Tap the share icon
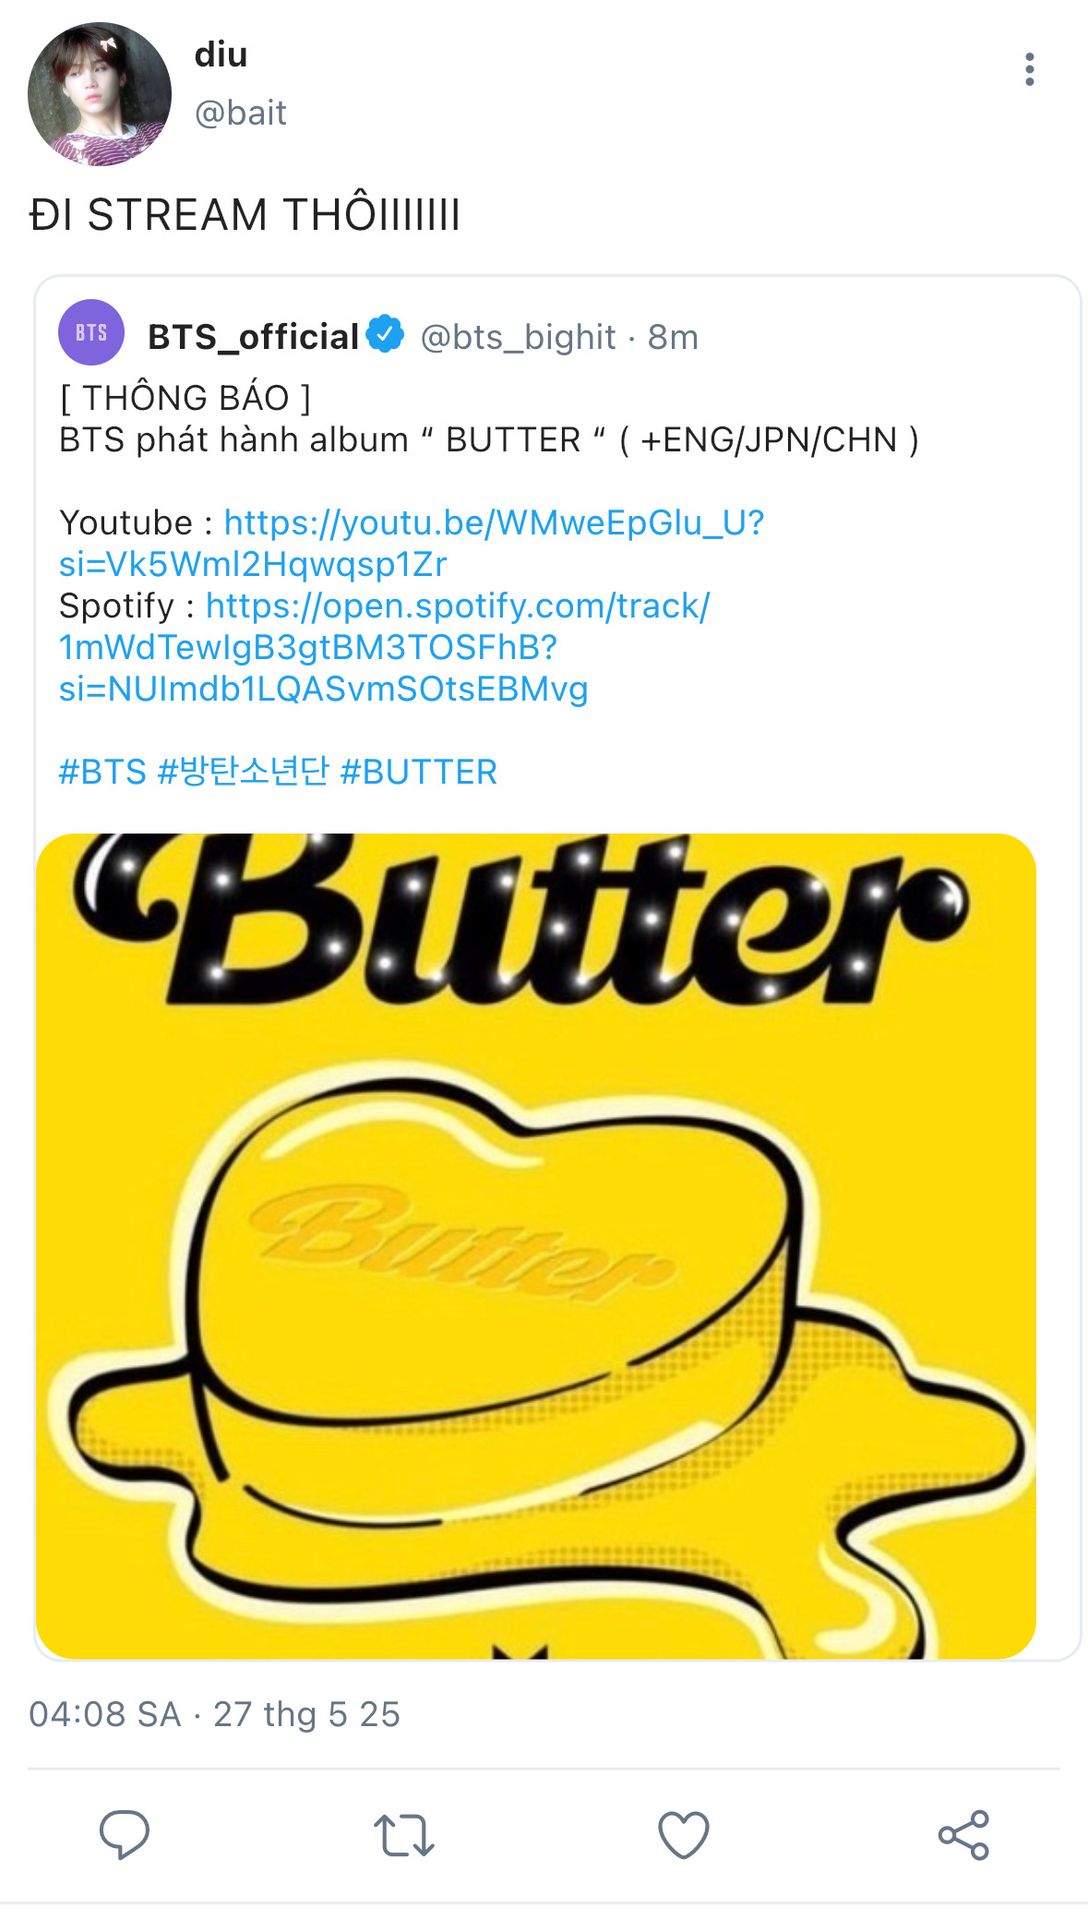The image size is (1088, 1920). click(x=964, y=1835)
